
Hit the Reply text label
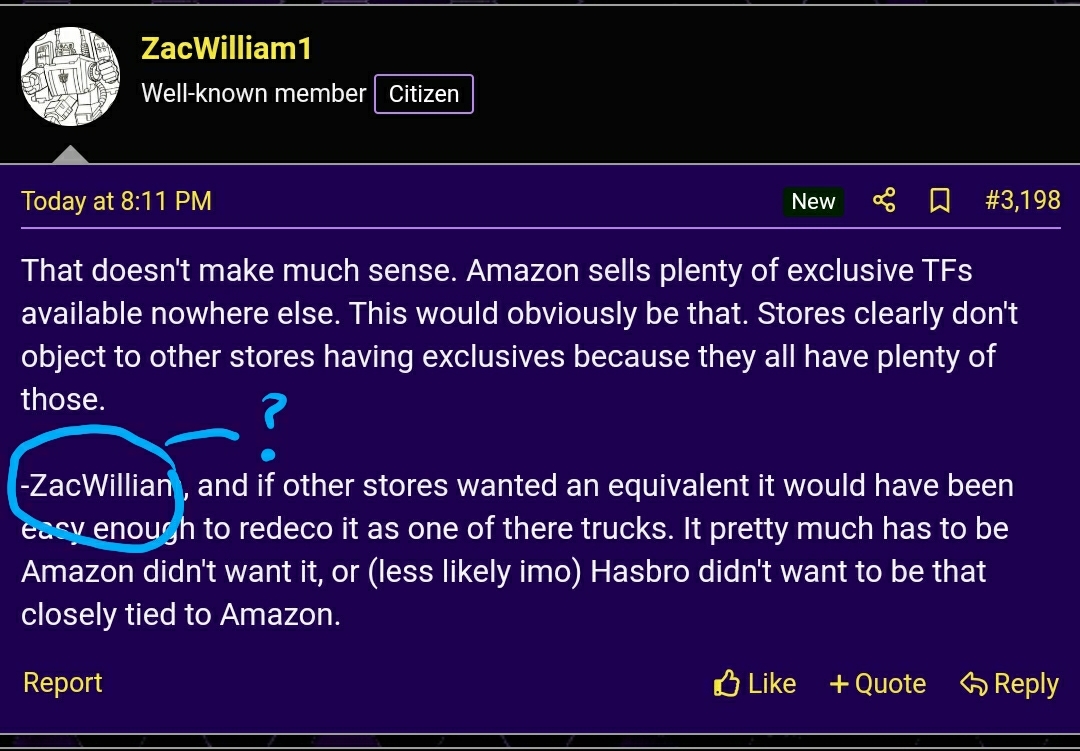point(1026,684)
